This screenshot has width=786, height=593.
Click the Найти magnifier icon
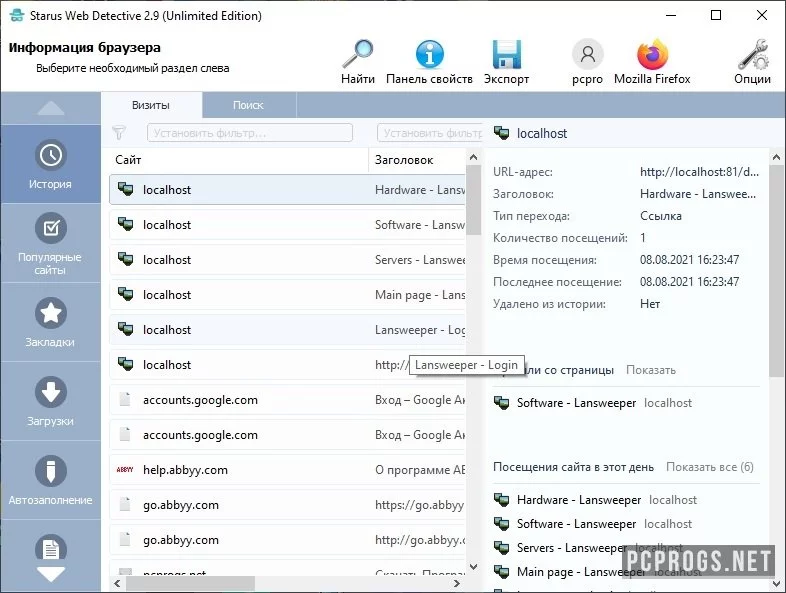358,54
